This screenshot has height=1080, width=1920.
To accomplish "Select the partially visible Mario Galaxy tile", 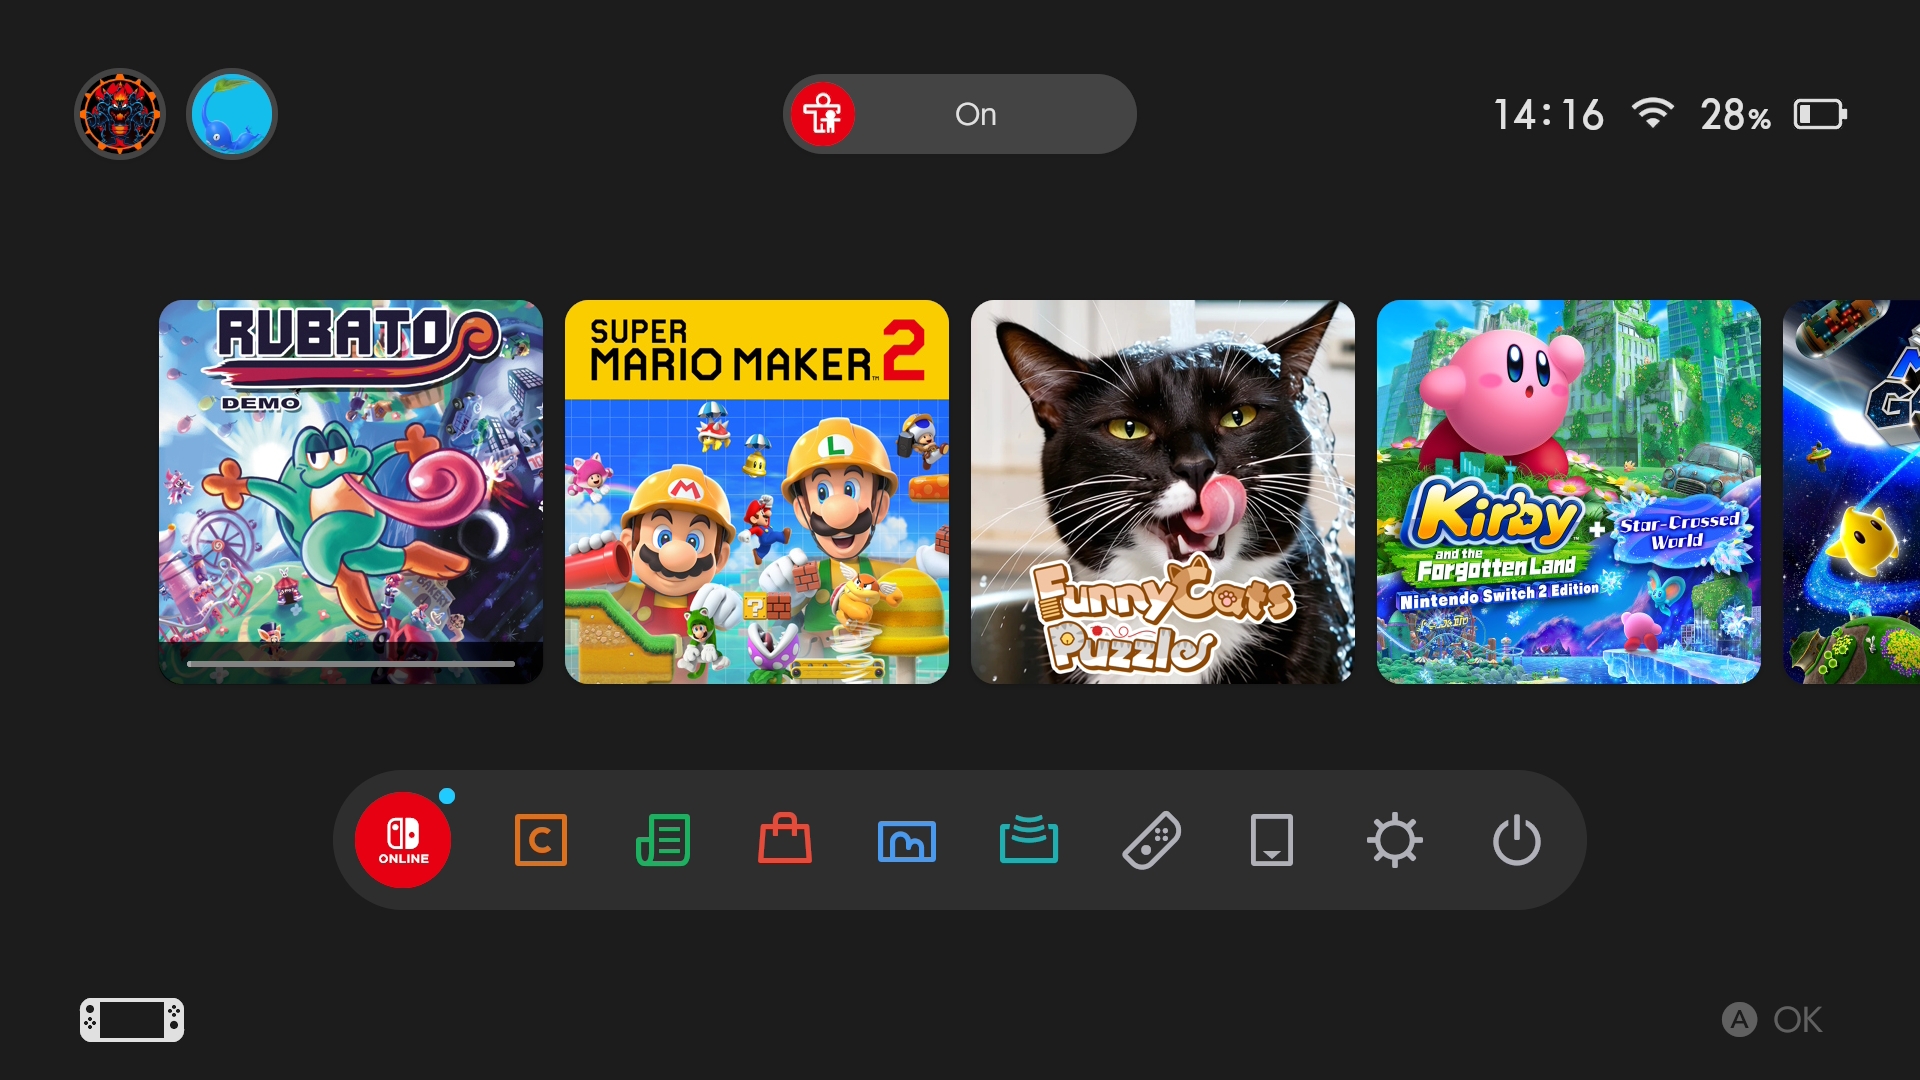I will click(x=1852, y=492).
